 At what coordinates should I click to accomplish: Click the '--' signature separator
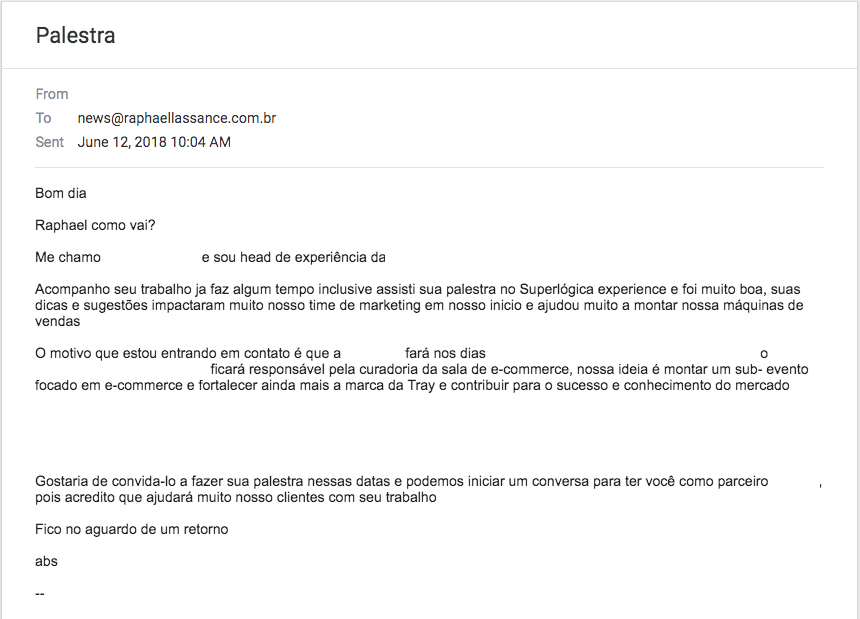tap(40, 594)
